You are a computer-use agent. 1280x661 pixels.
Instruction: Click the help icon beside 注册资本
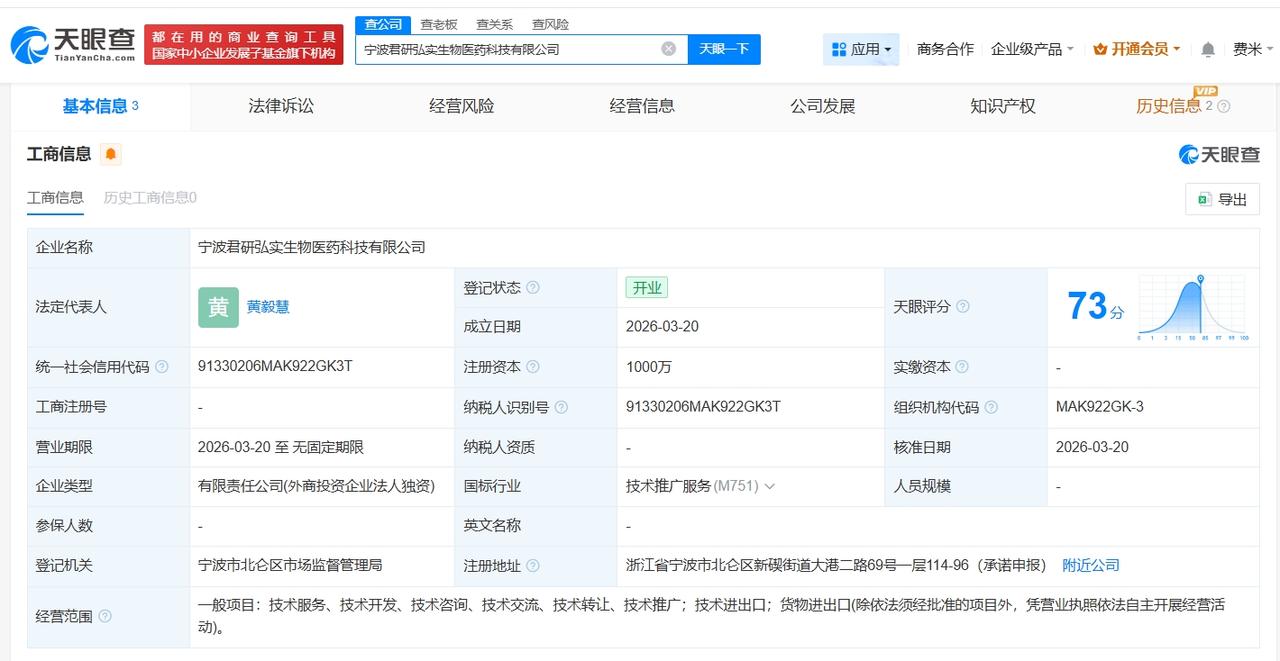(x=535, y=367)
